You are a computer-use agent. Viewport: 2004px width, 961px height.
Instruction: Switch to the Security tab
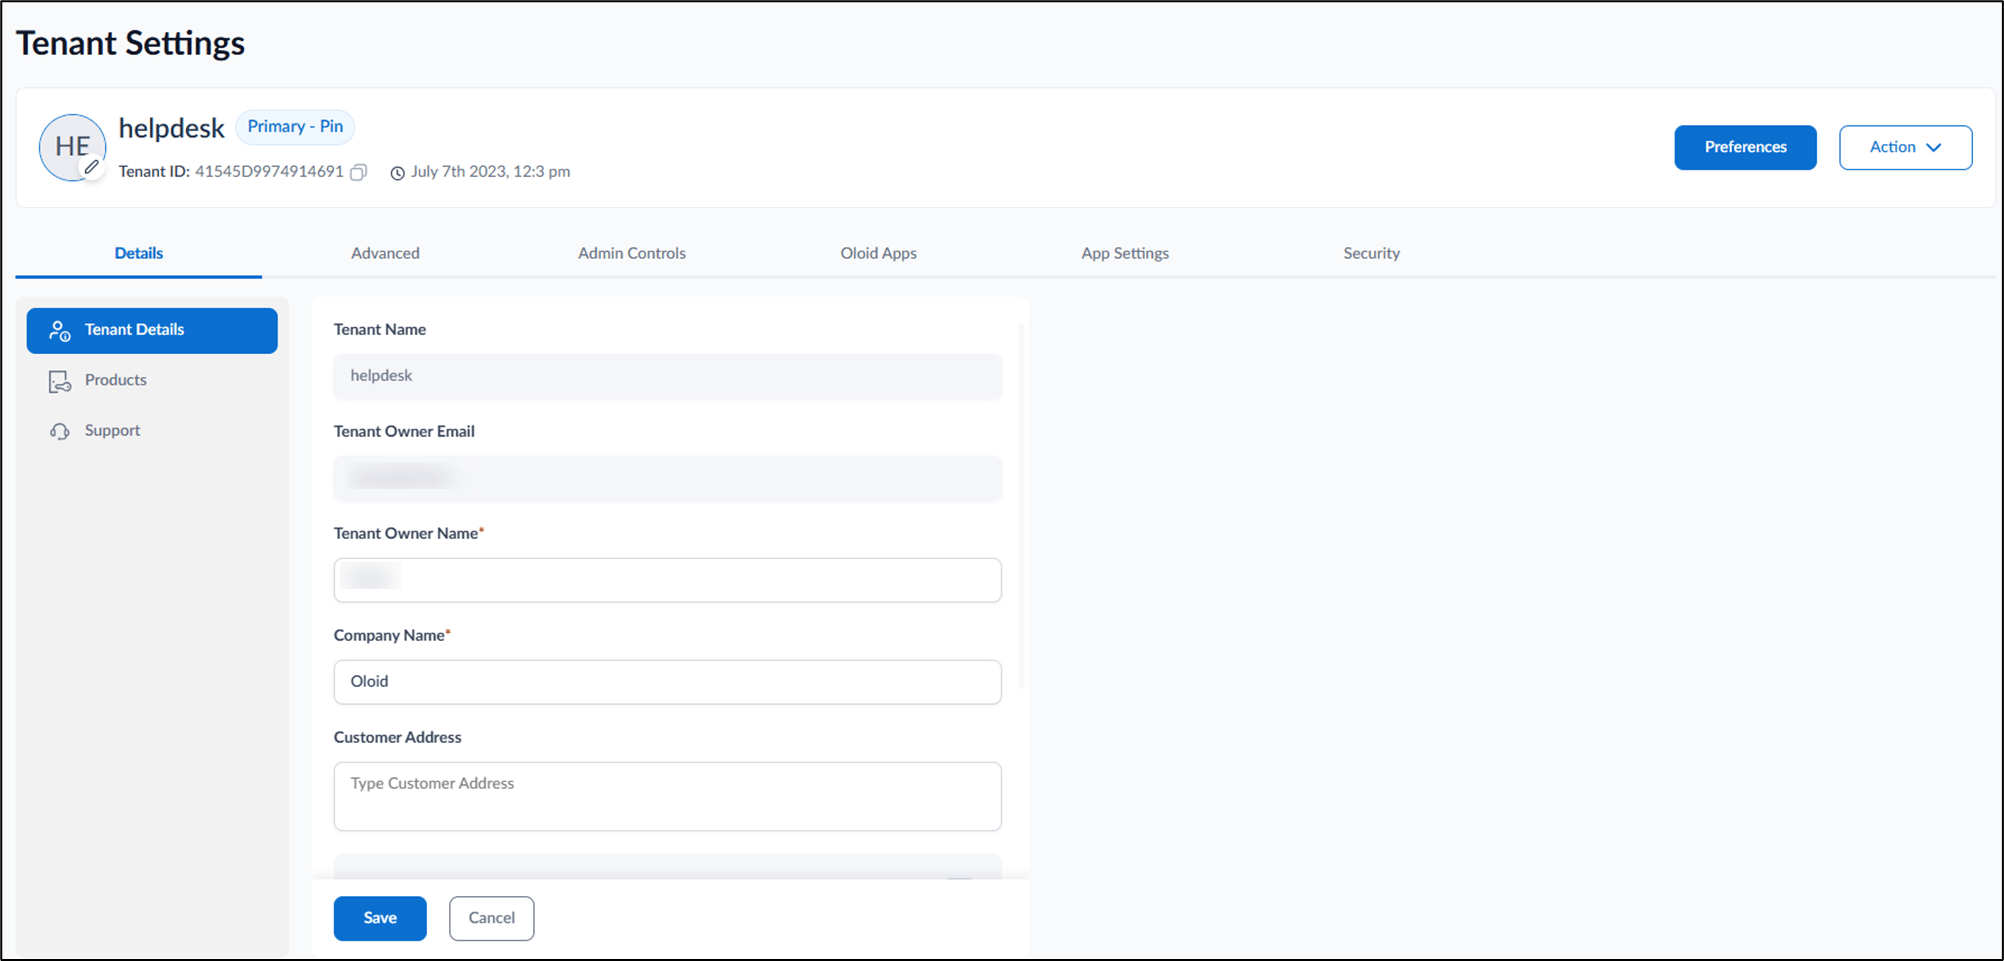1371,253
